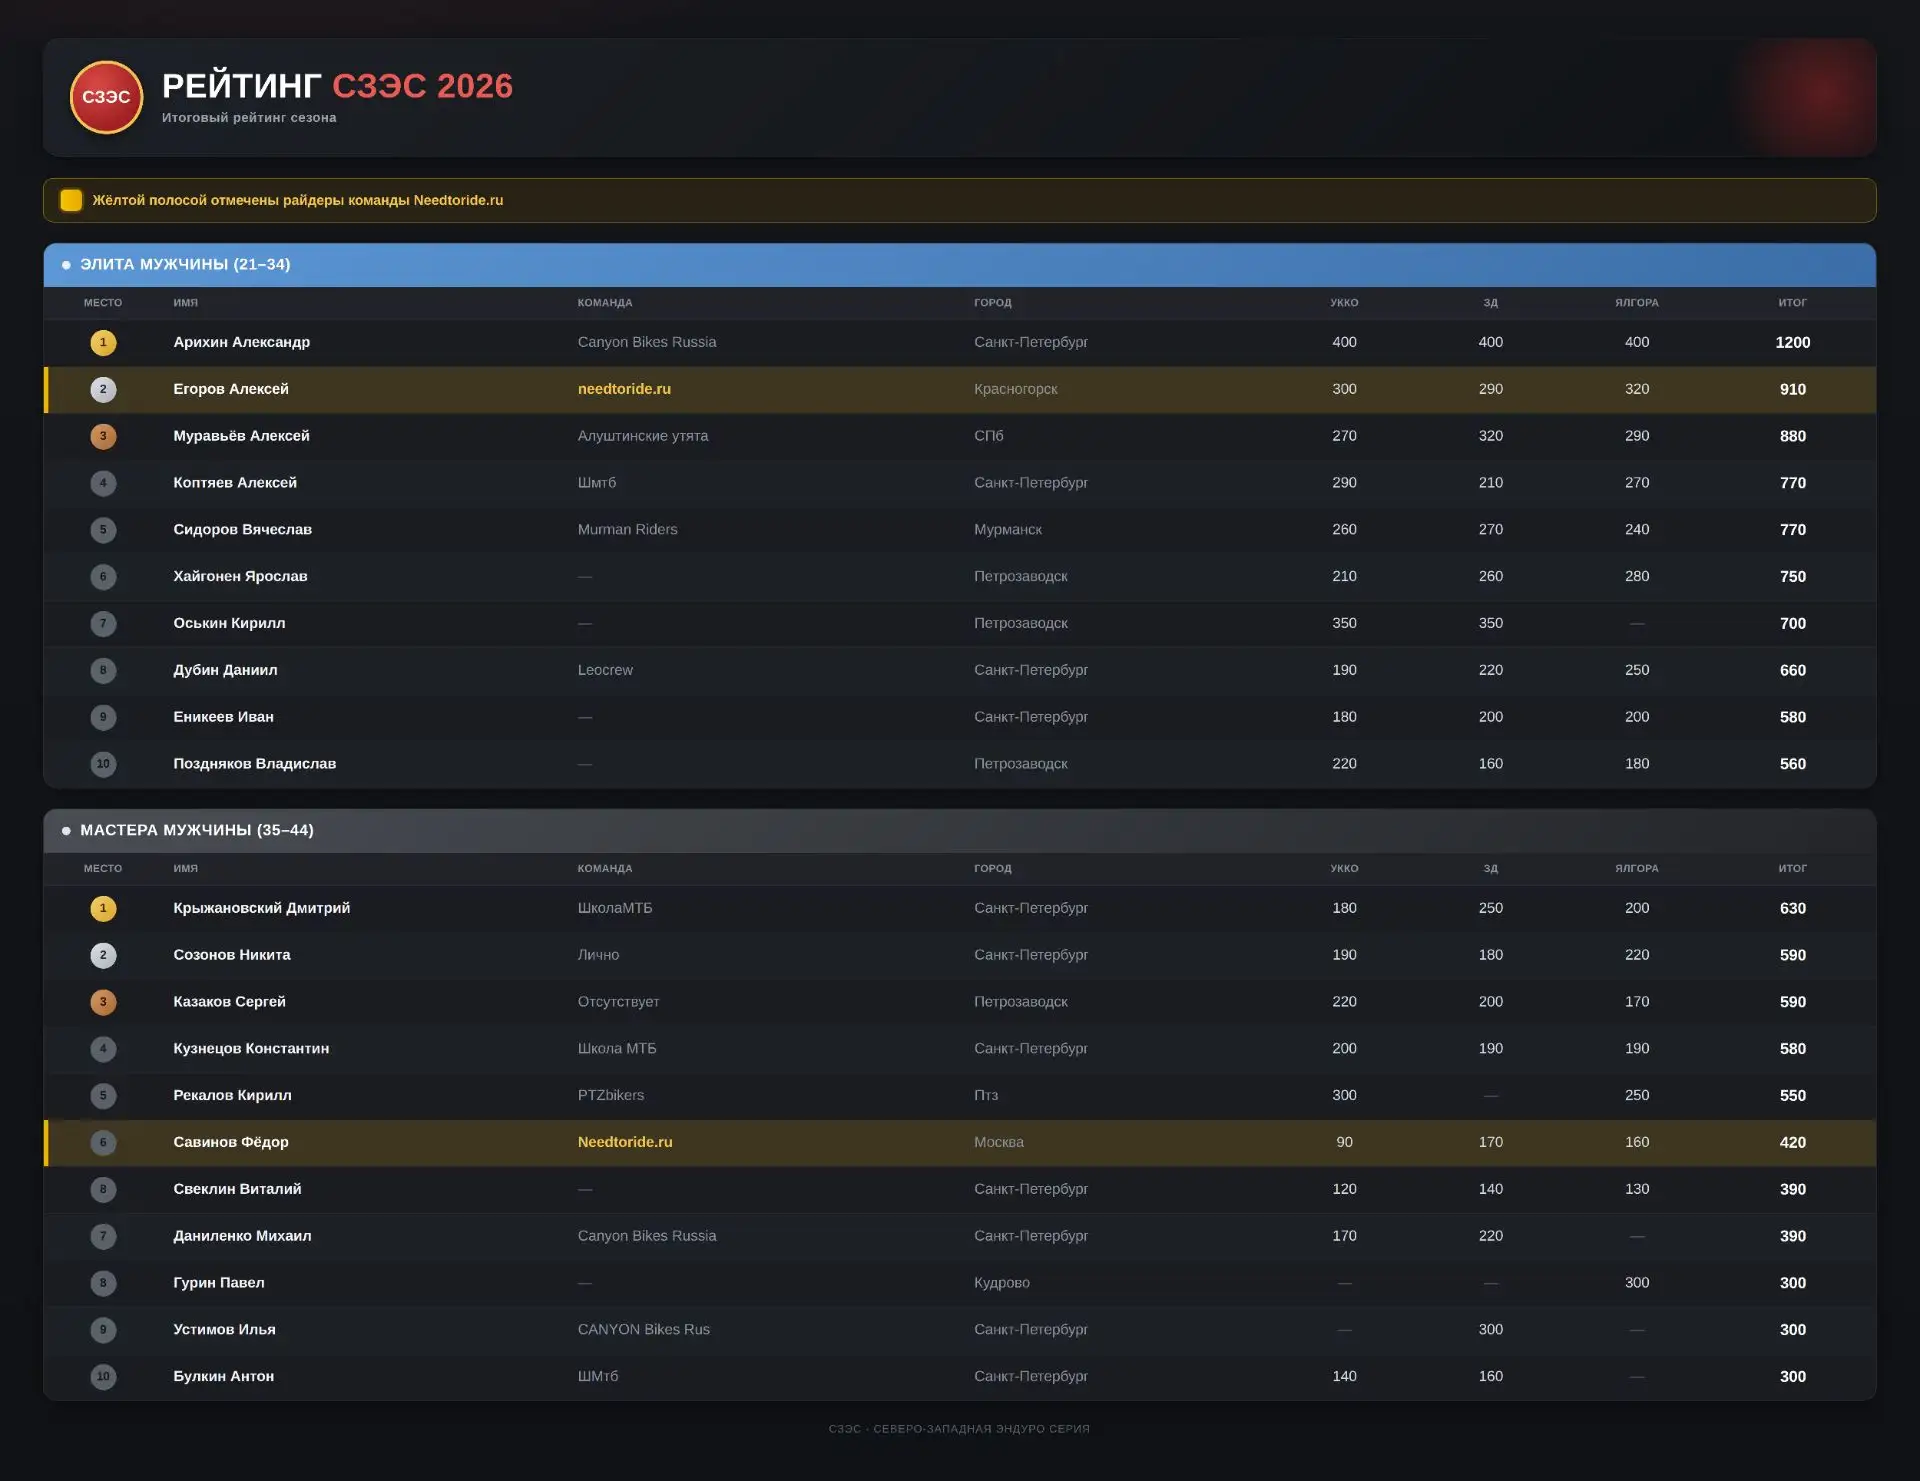The image size is (1920, 1481).
Task: Select the Элита мужчины (21–34) section header
Action: (959, 265)
